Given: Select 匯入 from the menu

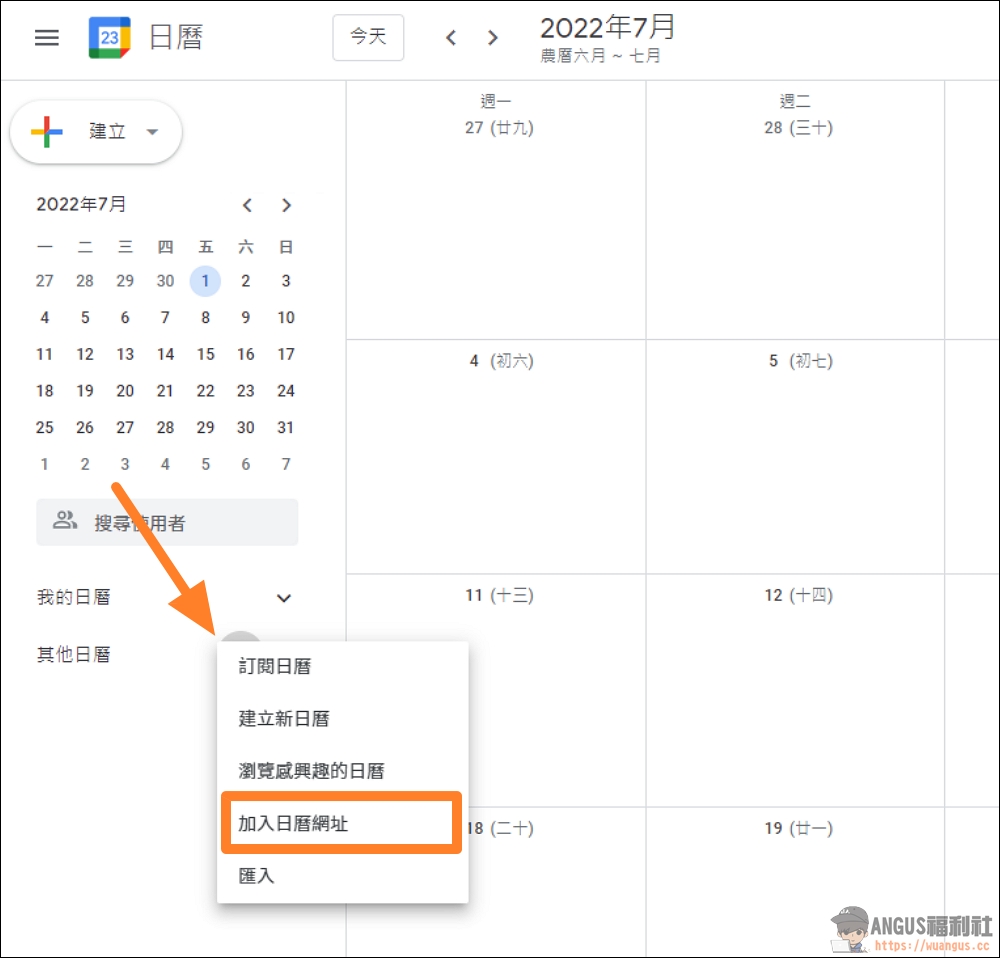Looking at the screenshot, I should click(x=342, y=875).
